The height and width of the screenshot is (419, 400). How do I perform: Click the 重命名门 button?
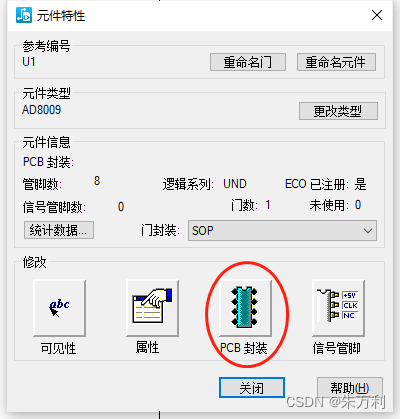tap(248, 62)
